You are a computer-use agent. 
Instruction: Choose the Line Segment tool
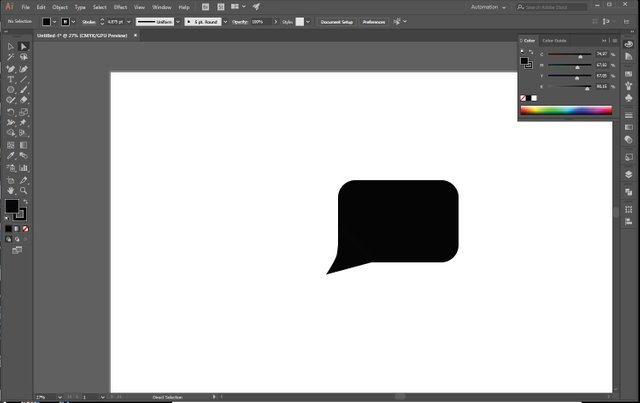[x=23, y=79]
